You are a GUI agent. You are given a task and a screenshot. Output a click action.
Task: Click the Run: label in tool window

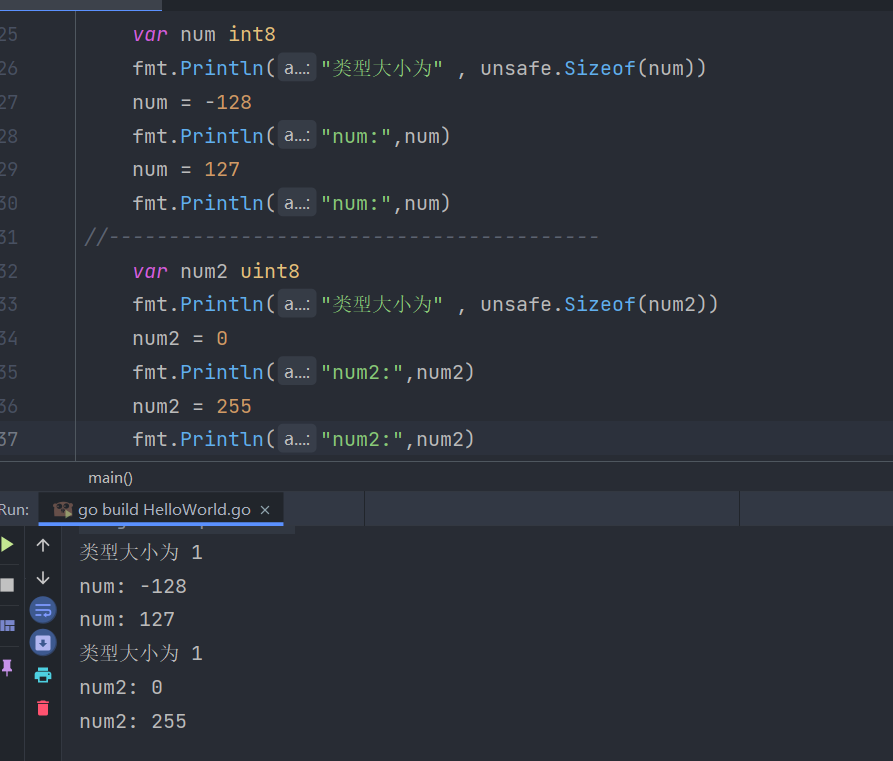(16, 509)
